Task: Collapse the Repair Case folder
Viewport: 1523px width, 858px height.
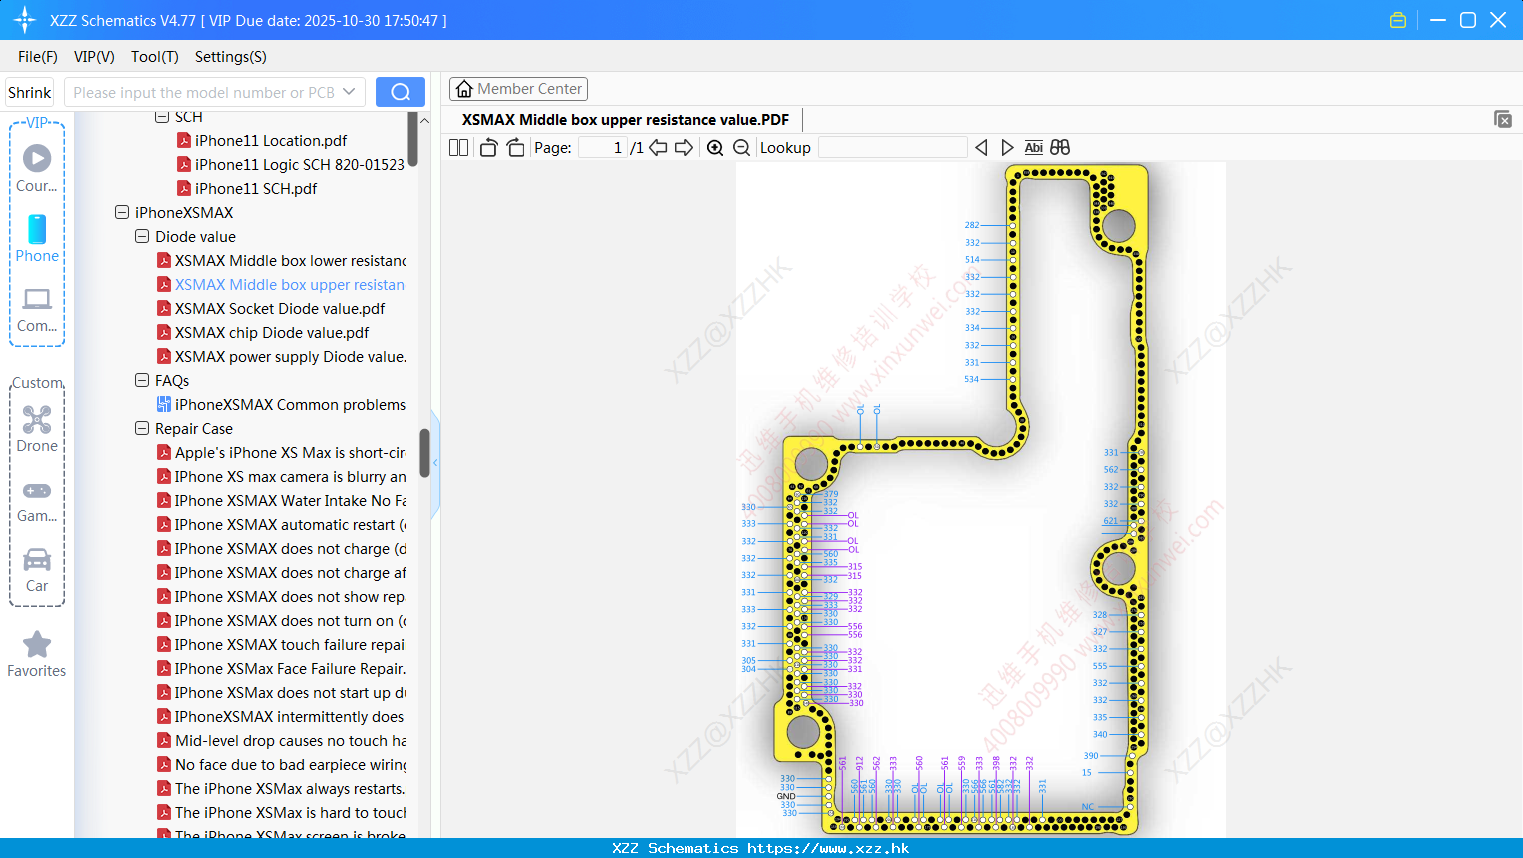Action: click(142, 429)
